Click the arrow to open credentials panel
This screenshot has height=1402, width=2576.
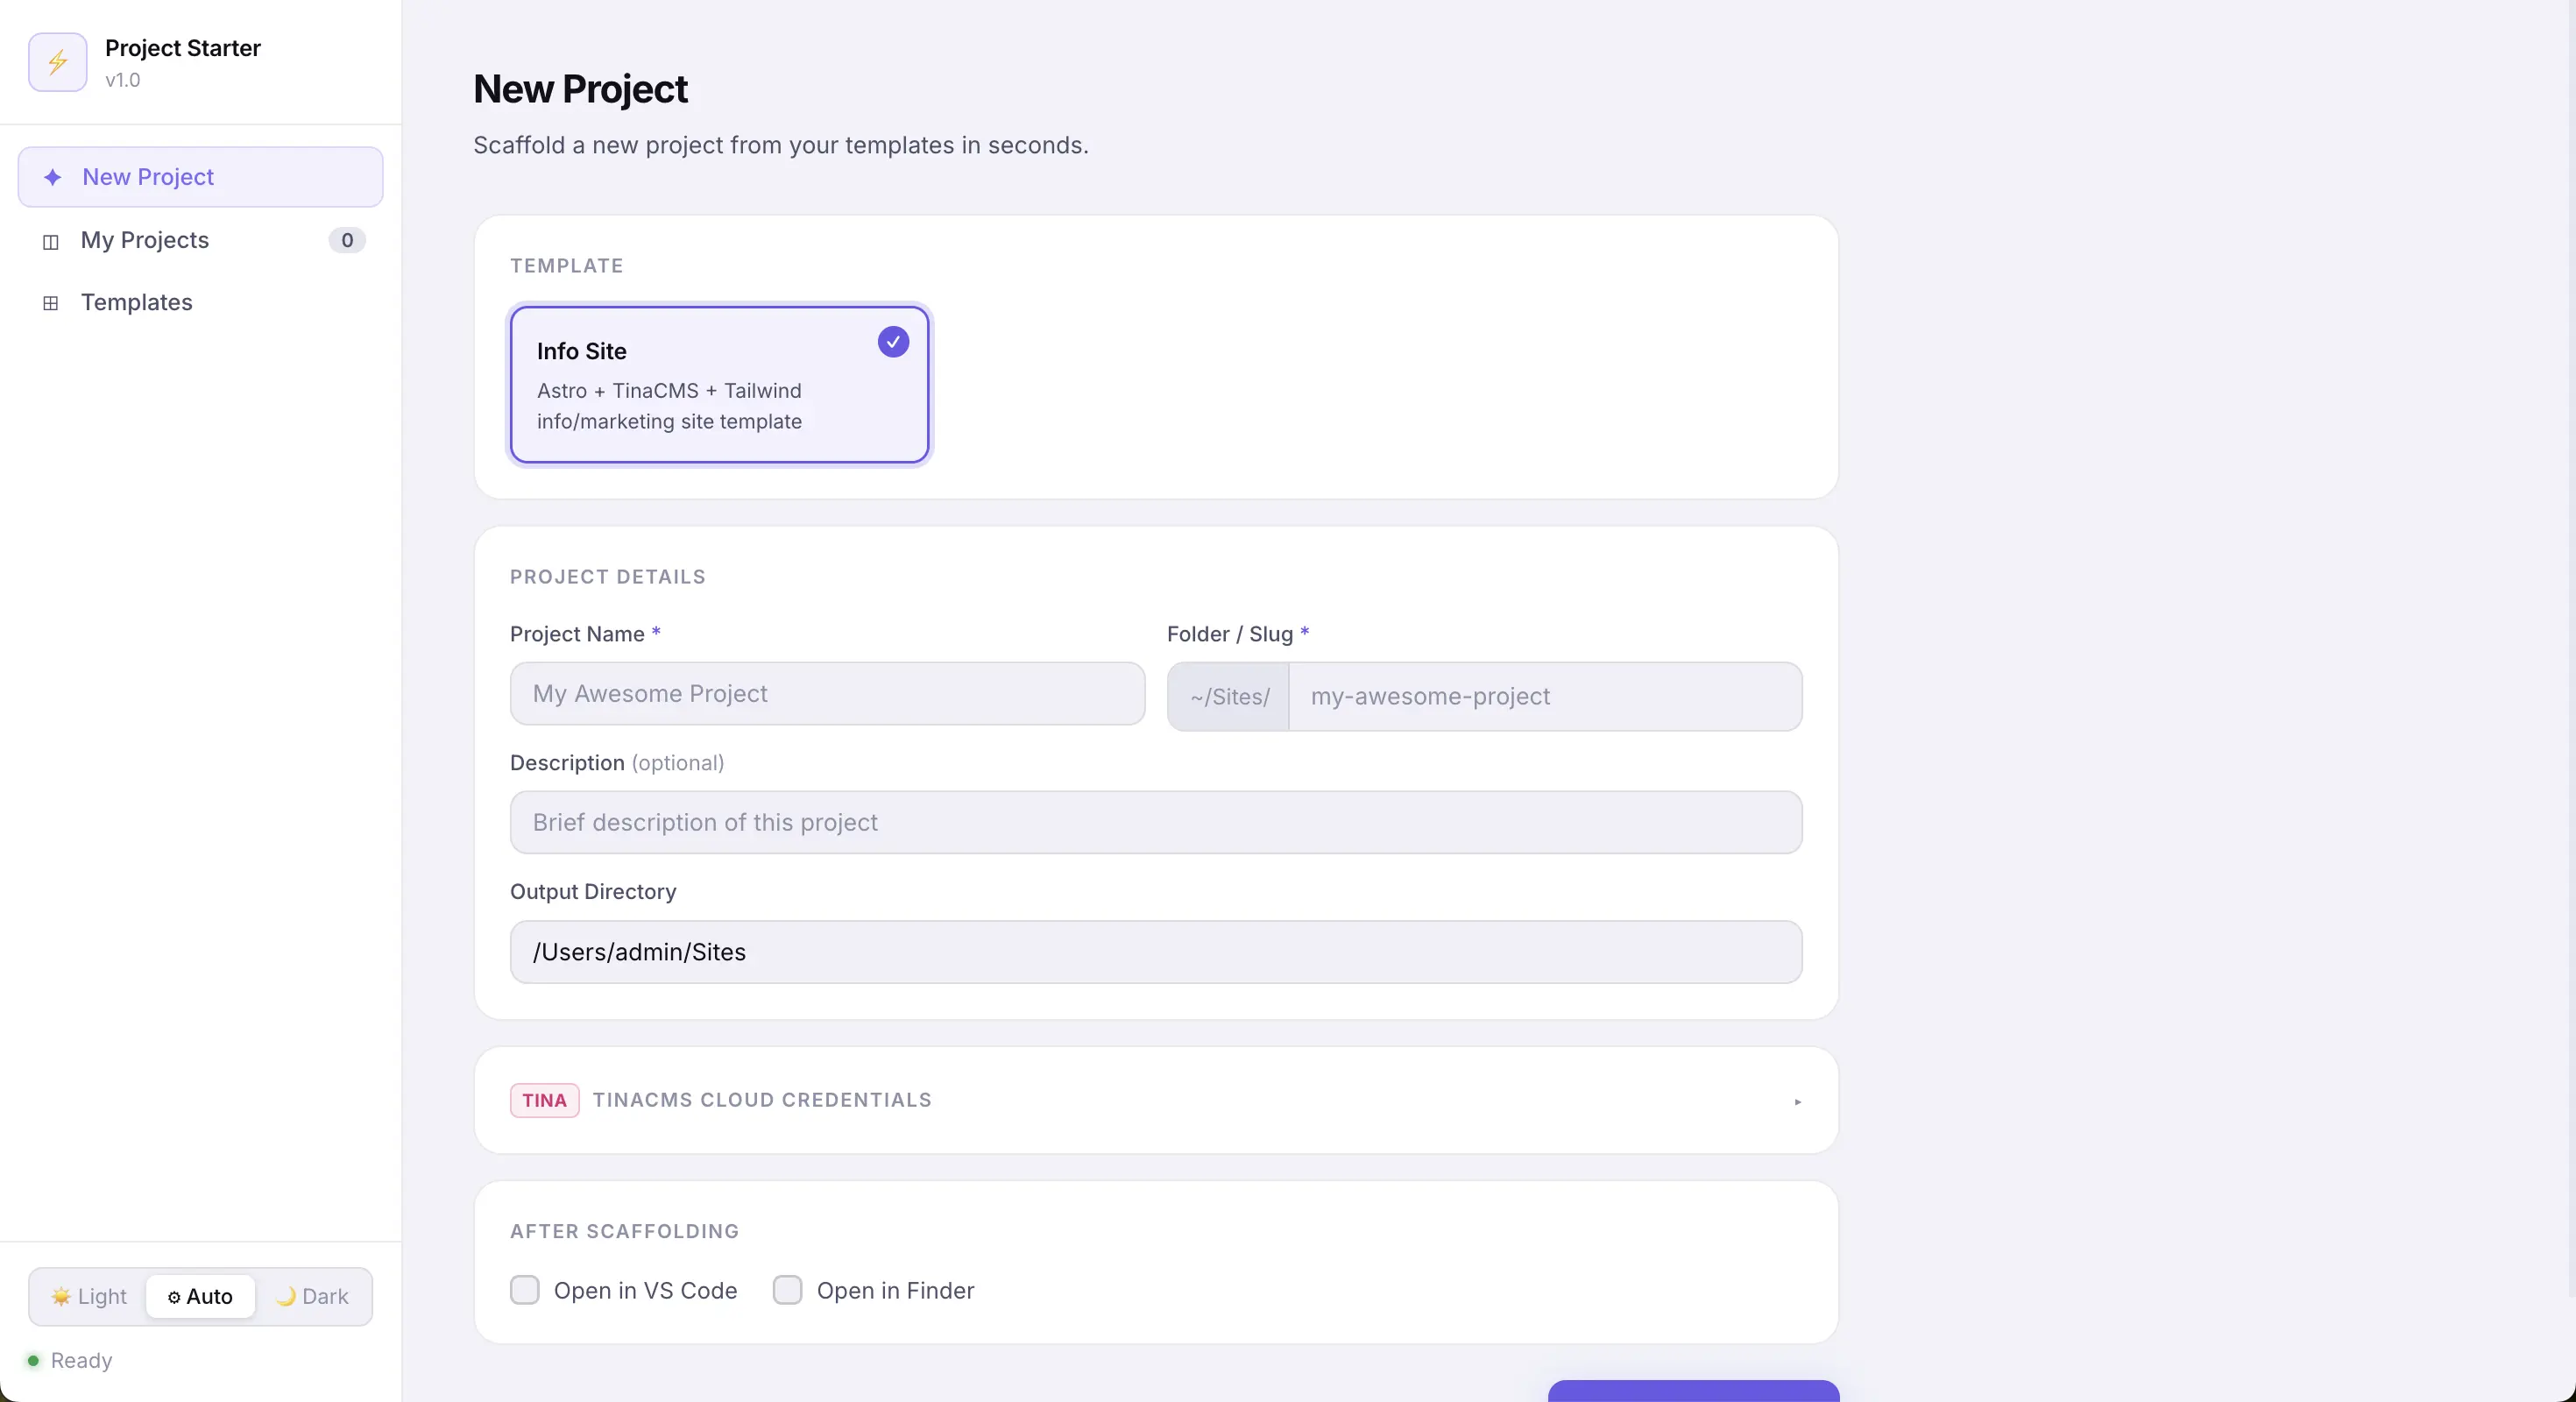pyautogui.click(x=1797, y=1101)
